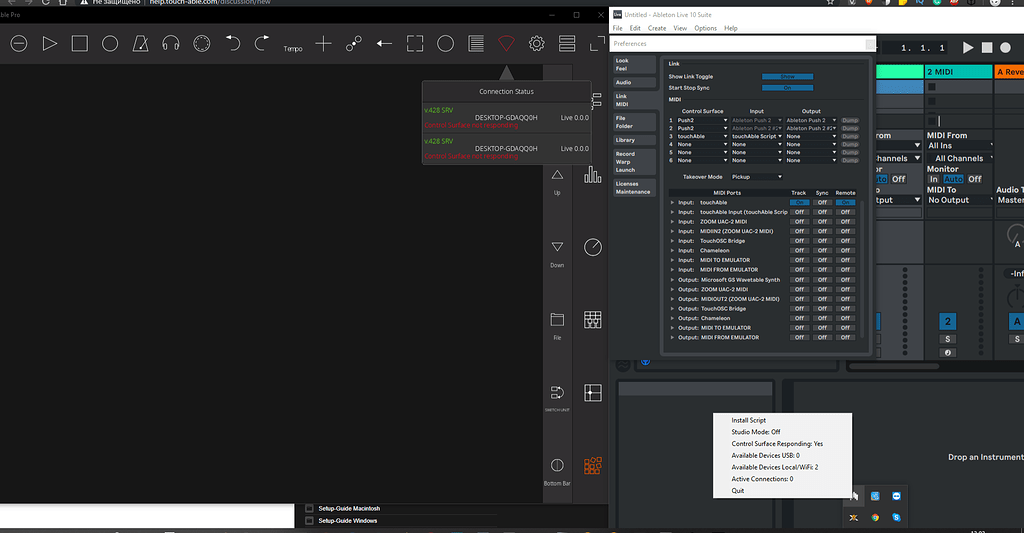This screenshot has height=533, width=1024.
Task: Click the red connection status icon
Action: (506, 44)
